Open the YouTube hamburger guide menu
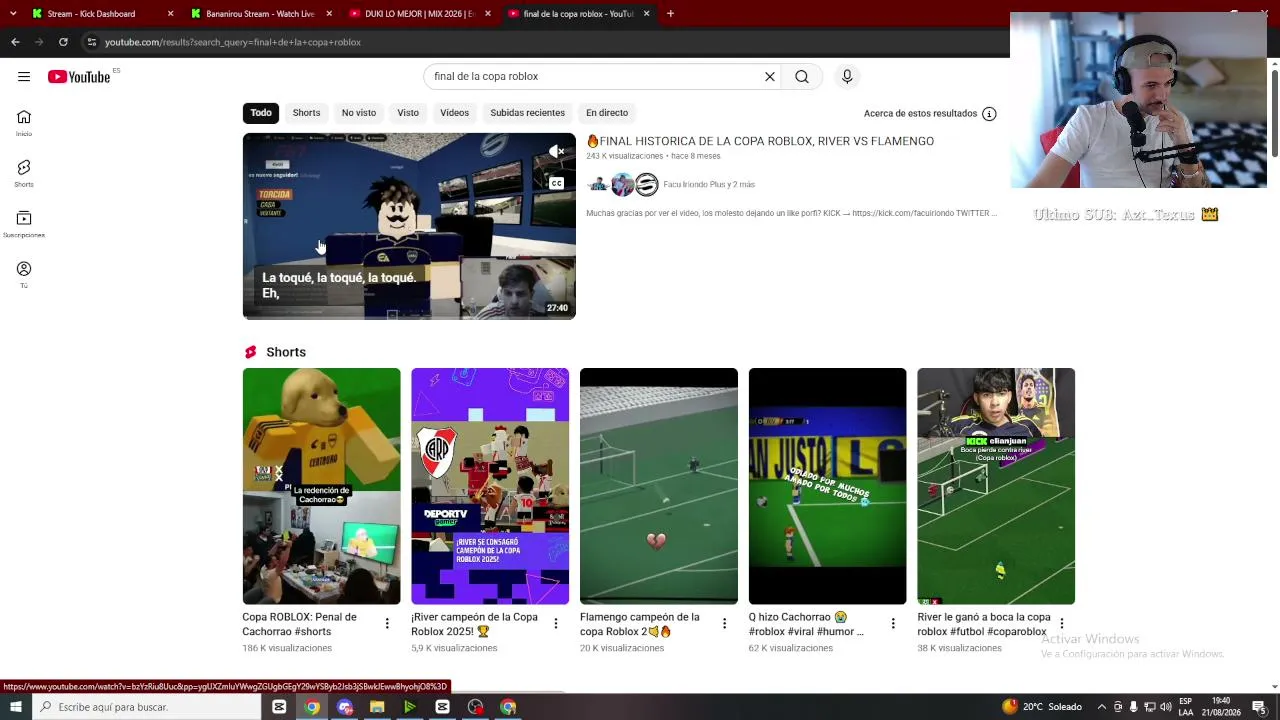Image resolution: width=1280 pixels, height=720 pixels. pos(24,76)
